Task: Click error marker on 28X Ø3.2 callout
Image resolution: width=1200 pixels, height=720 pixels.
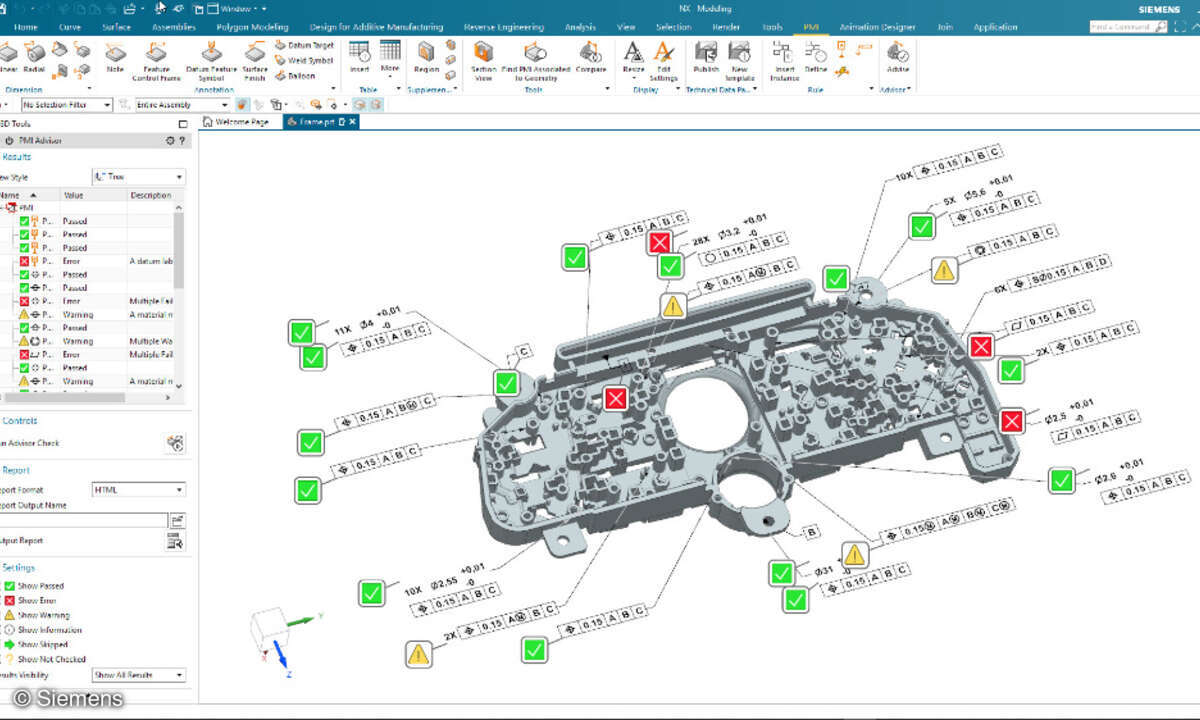Action: point(659,243)
